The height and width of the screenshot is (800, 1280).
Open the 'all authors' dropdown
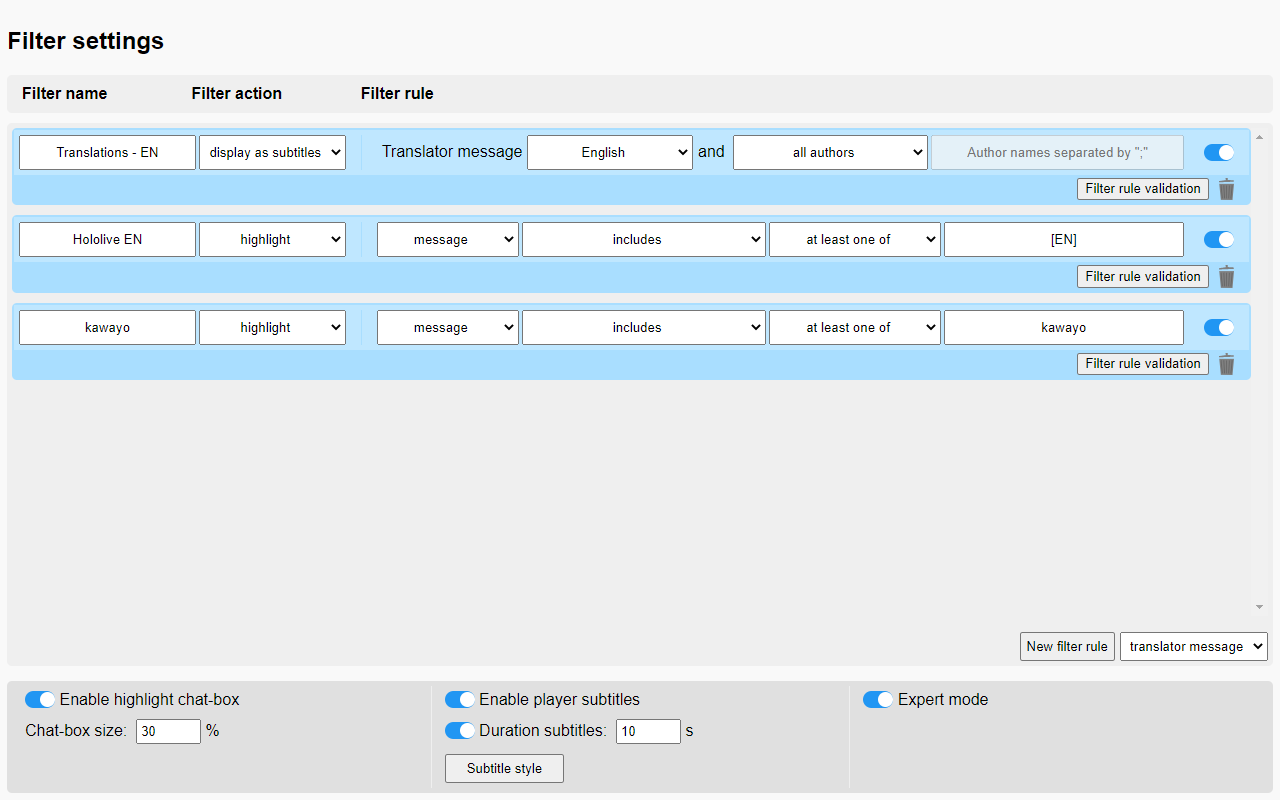pyautogui.click(x=830, y=153)
